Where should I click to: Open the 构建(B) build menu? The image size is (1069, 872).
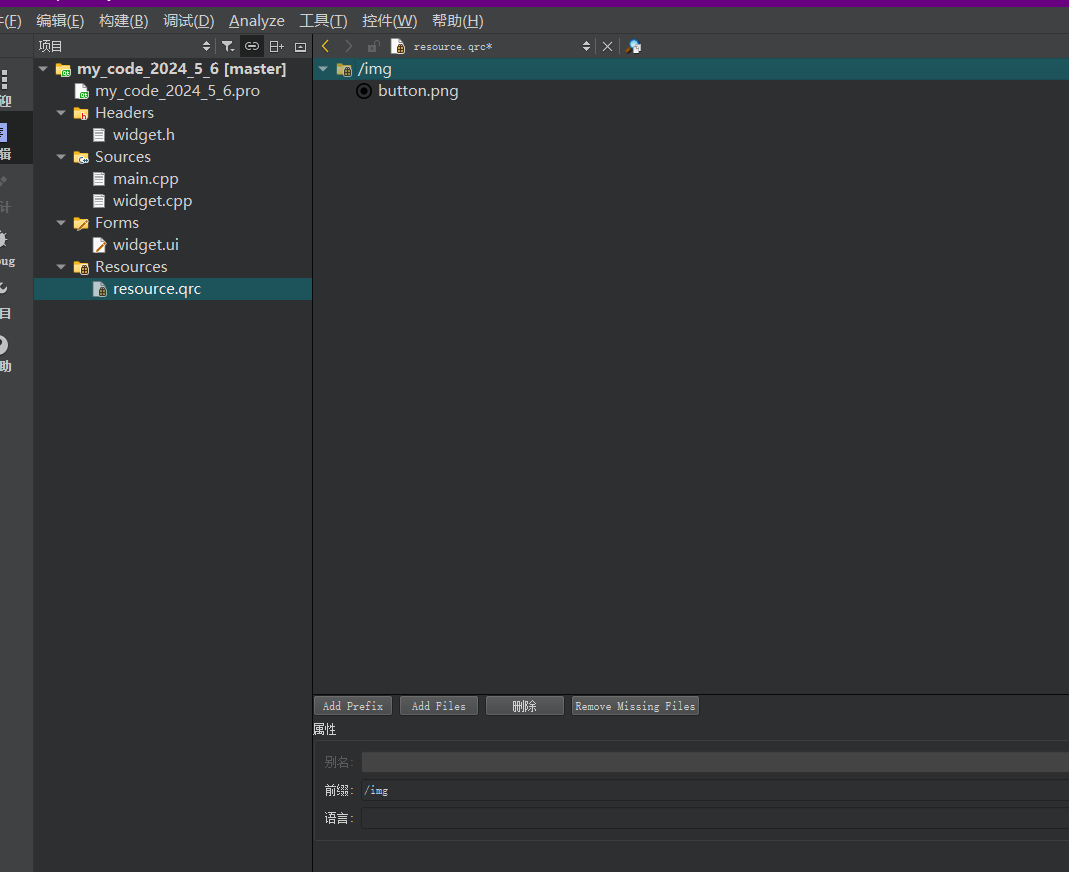click(123, 21)
